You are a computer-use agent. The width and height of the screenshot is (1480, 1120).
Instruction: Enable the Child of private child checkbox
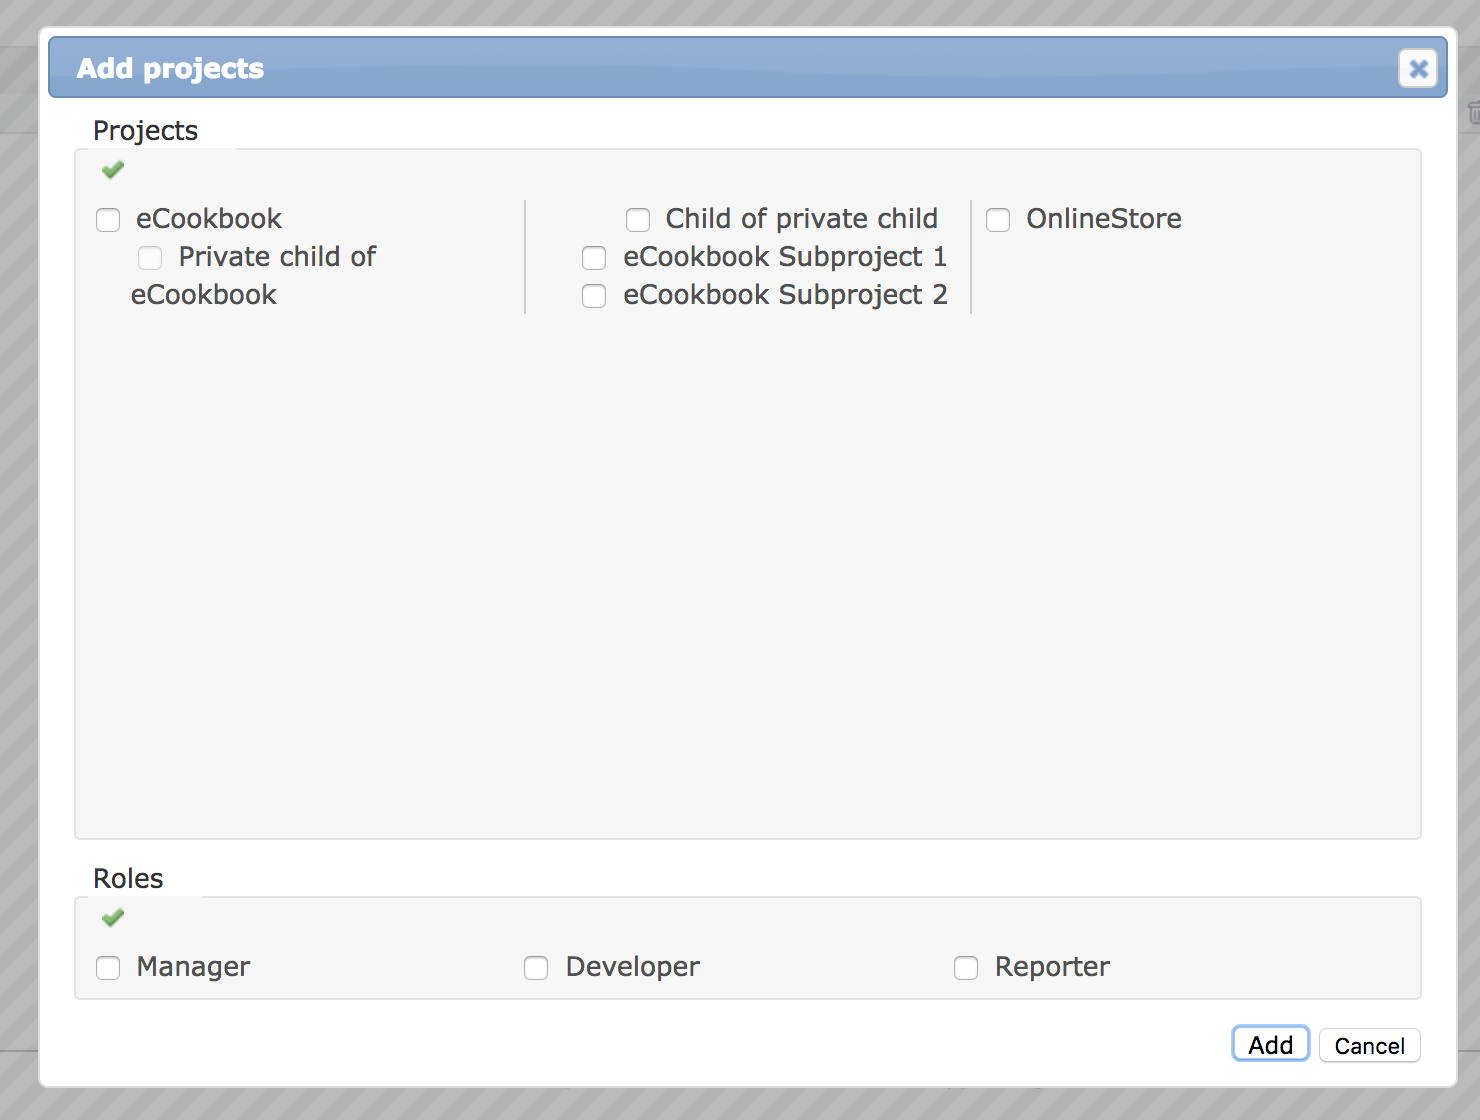tap(638, 219)
